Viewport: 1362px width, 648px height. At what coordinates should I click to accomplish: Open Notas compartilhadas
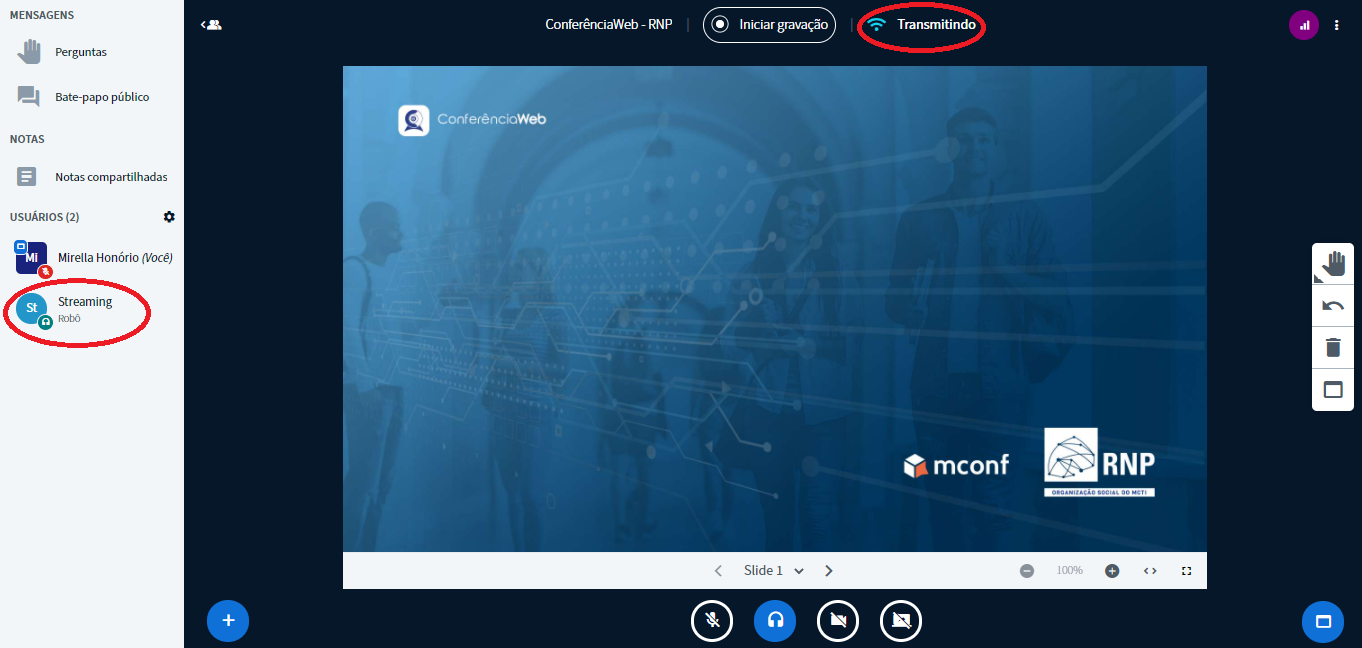click(92, 177)
